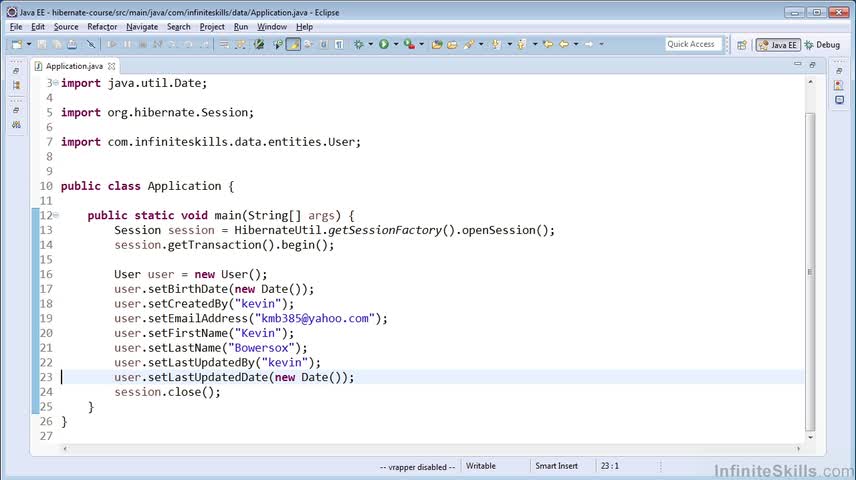Toggle Mark Occurrences highlighted button
This screenshot has height=480, width=856.
coord(293,44)
